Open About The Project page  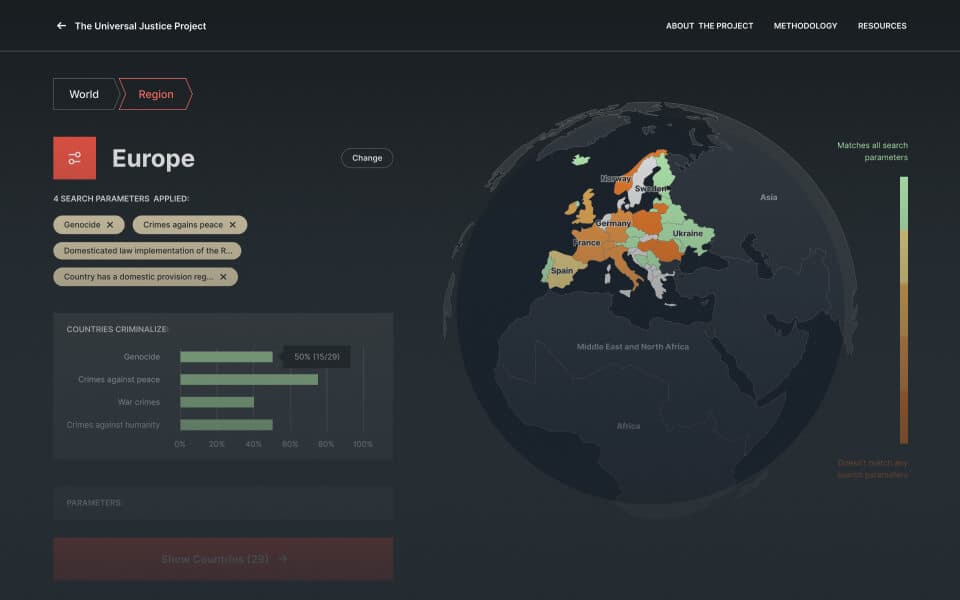coord(709,26)
